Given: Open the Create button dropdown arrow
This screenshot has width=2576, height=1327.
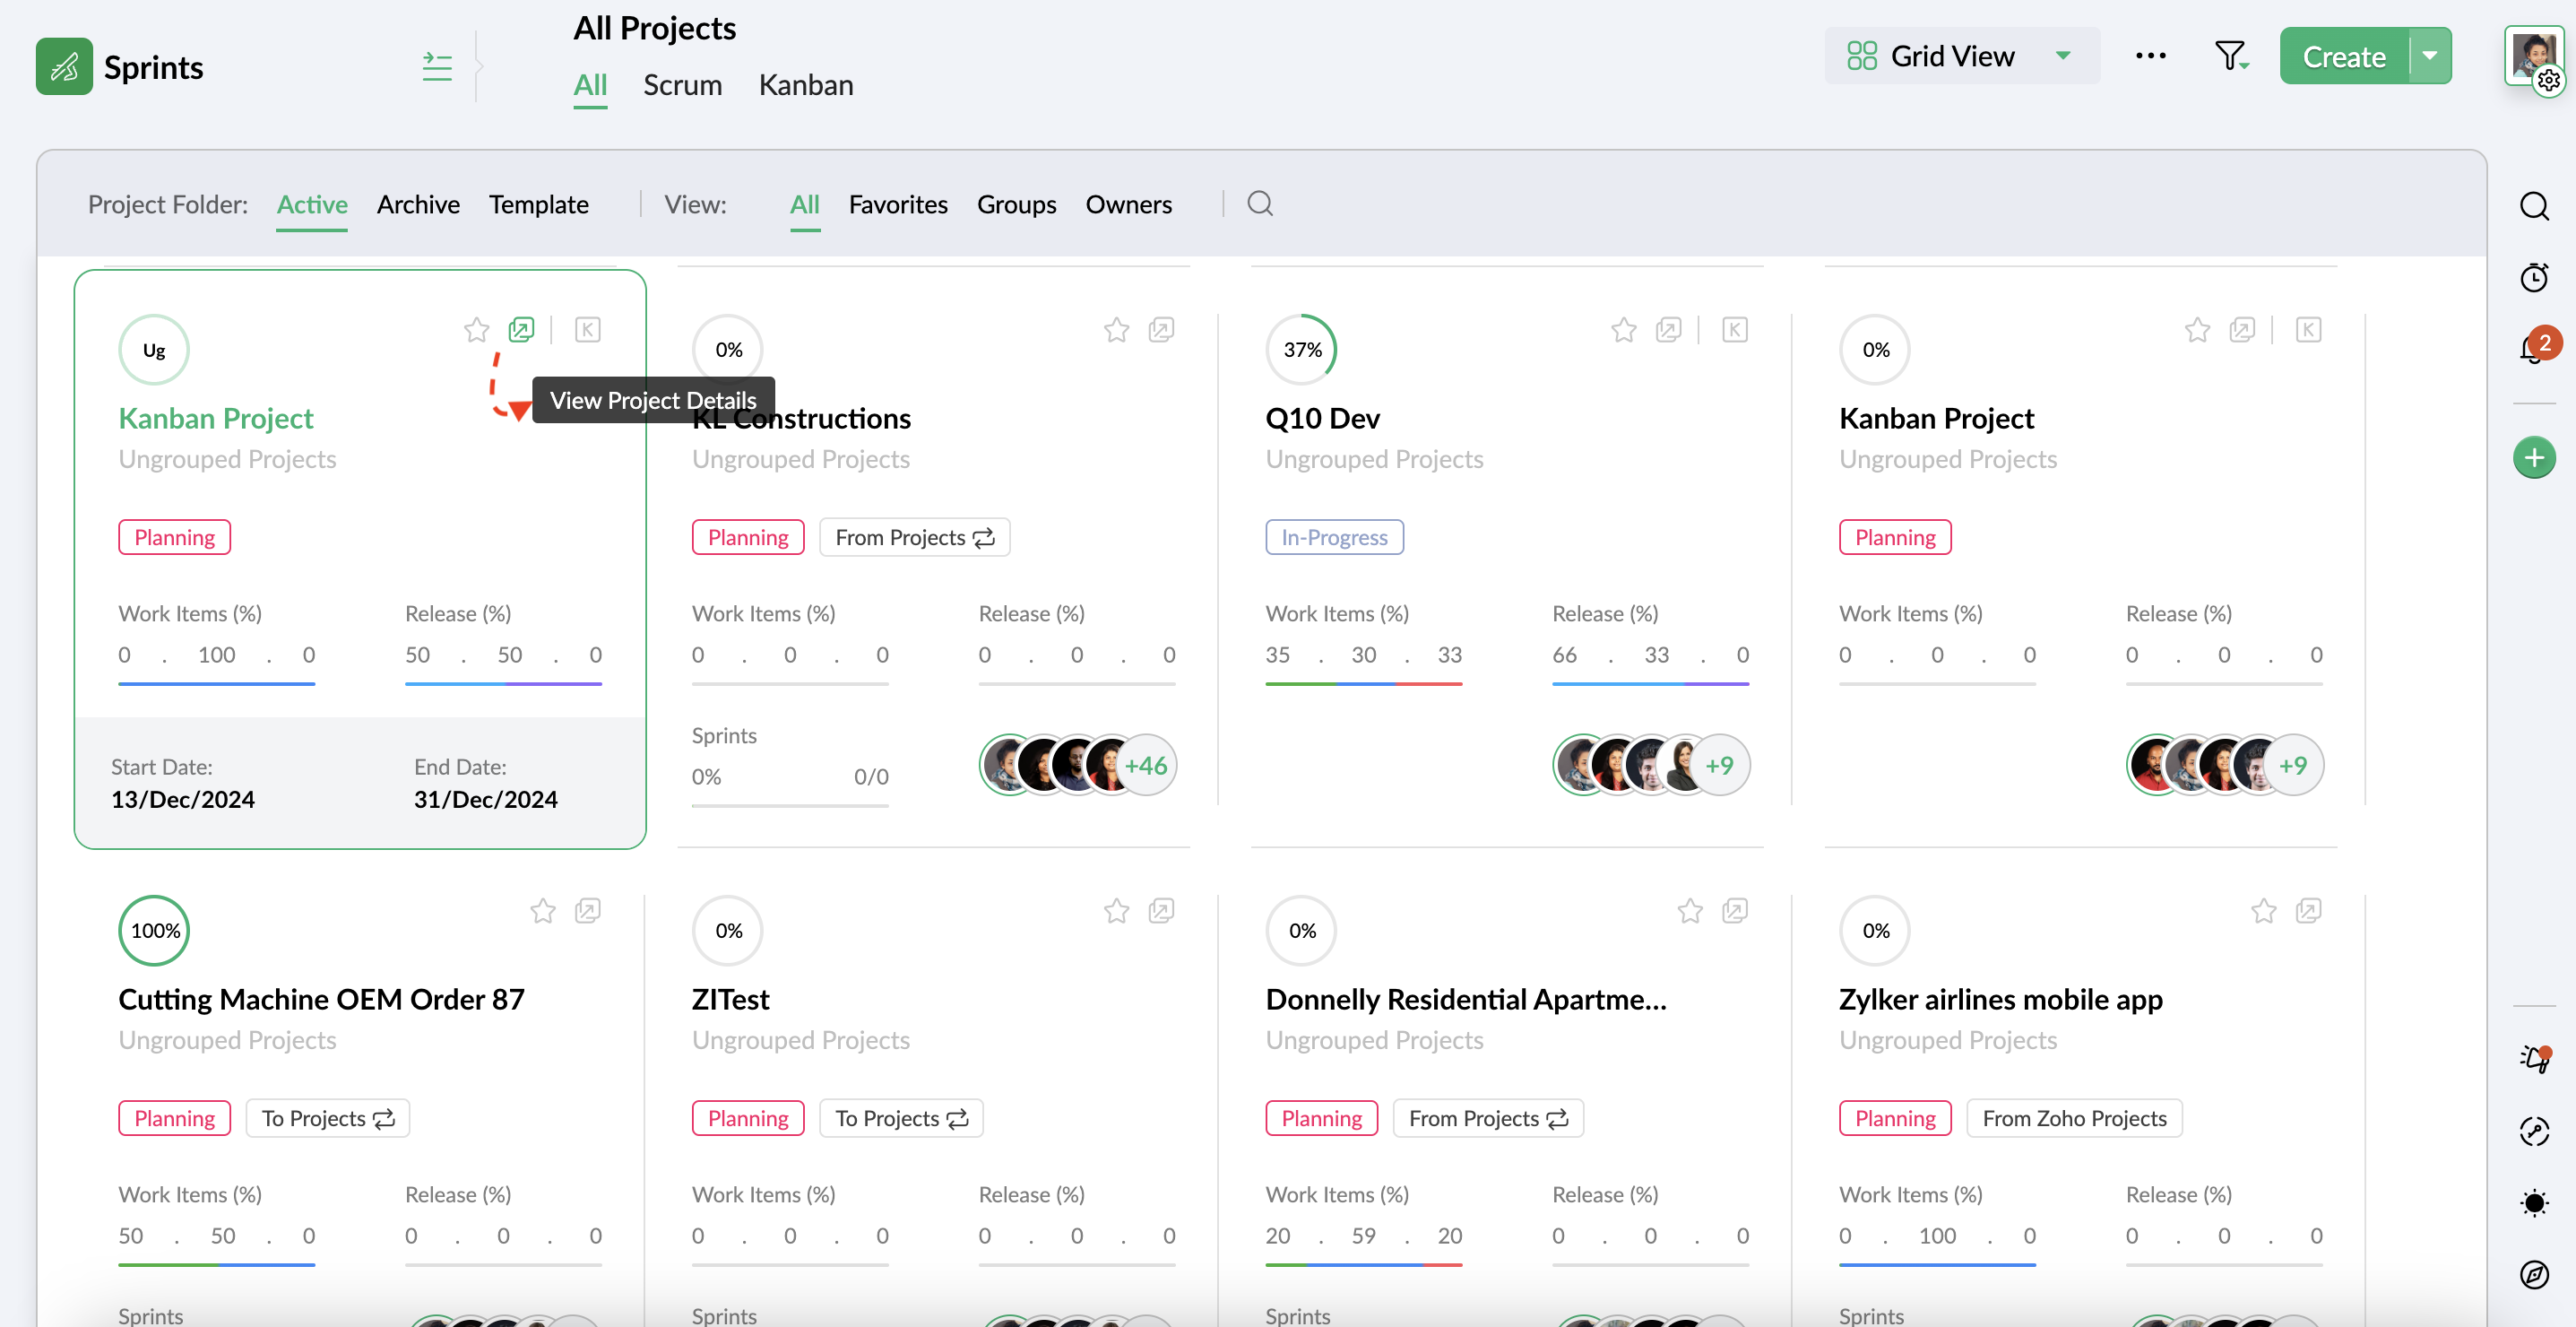Looking at the screenshot, I should tap(2430, 56).
